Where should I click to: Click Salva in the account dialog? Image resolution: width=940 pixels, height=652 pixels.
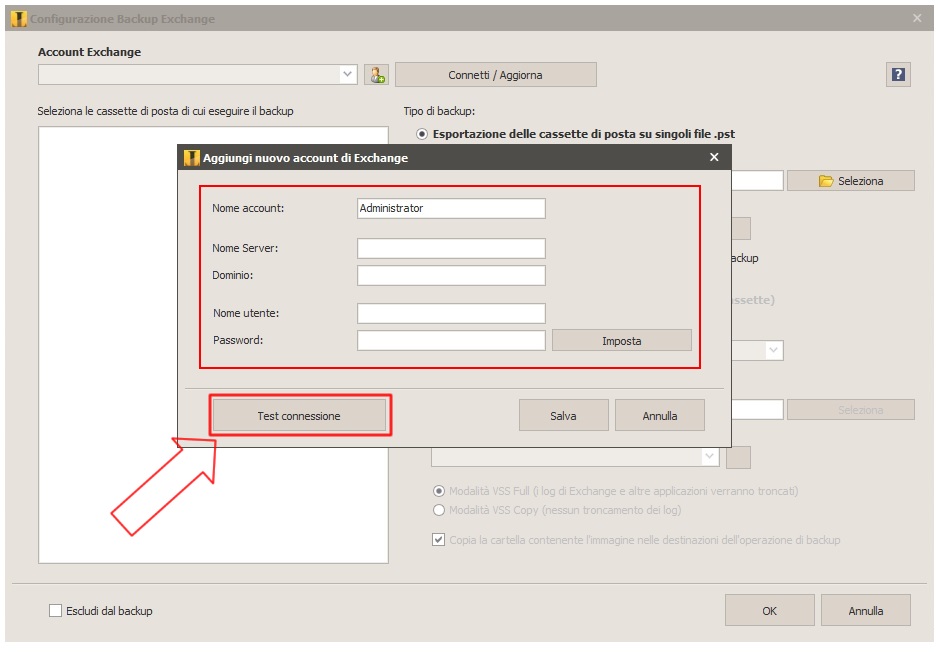pyautogui.click(x=564, y=415)
